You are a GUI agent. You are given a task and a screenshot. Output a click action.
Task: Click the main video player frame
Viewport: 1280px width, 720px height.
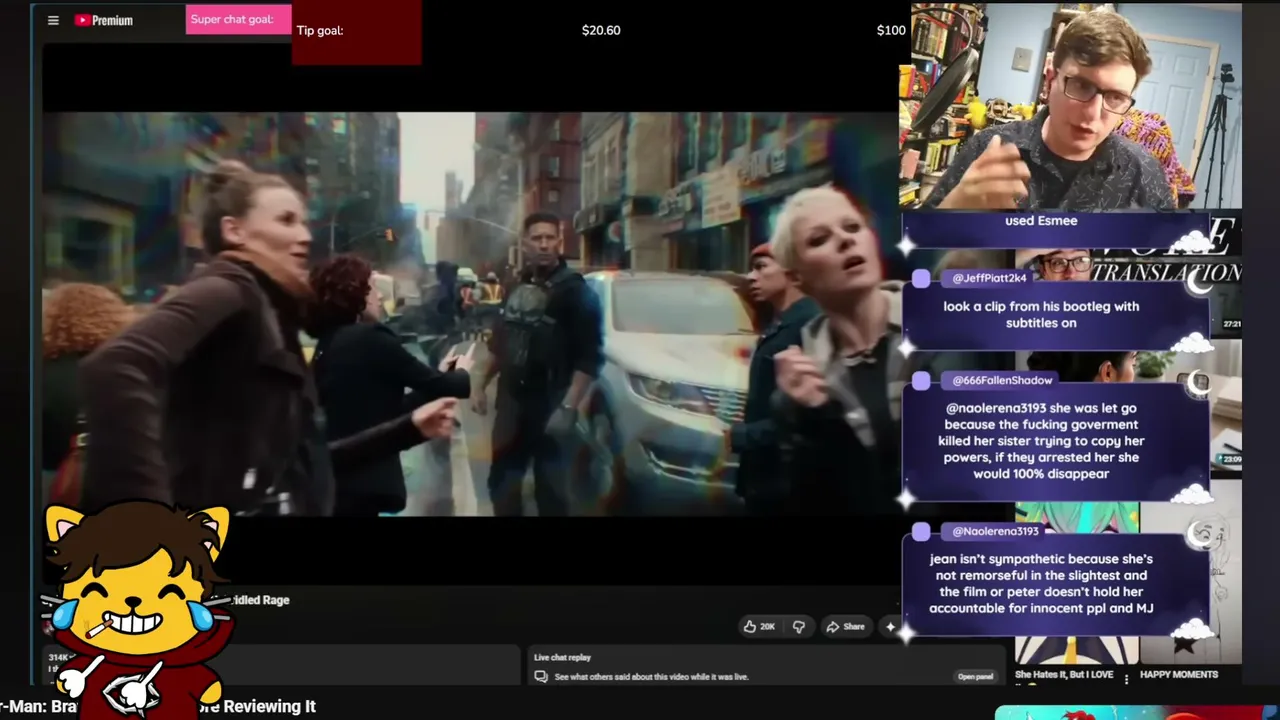point(470,313)
